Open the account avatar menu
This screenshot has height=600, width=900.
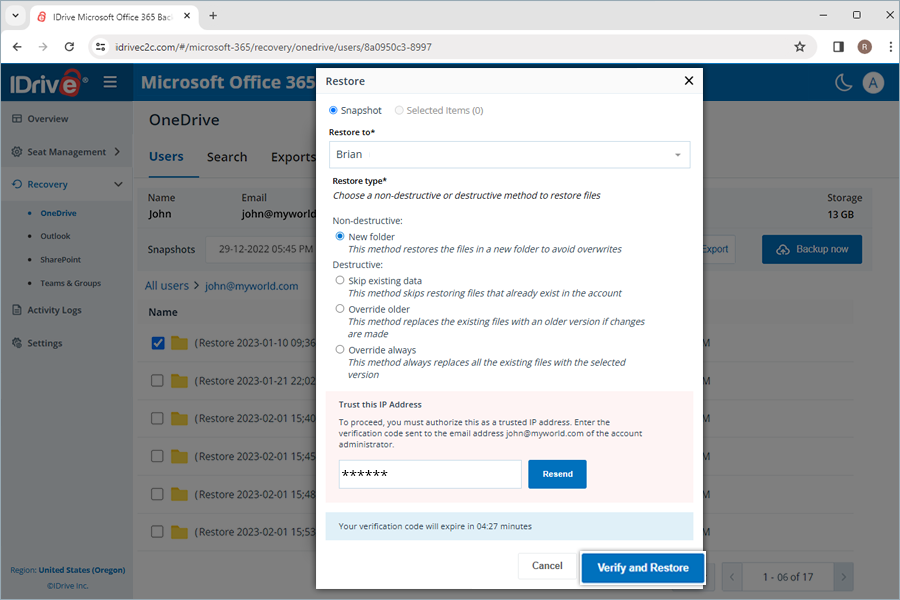[x=873, y=82]
